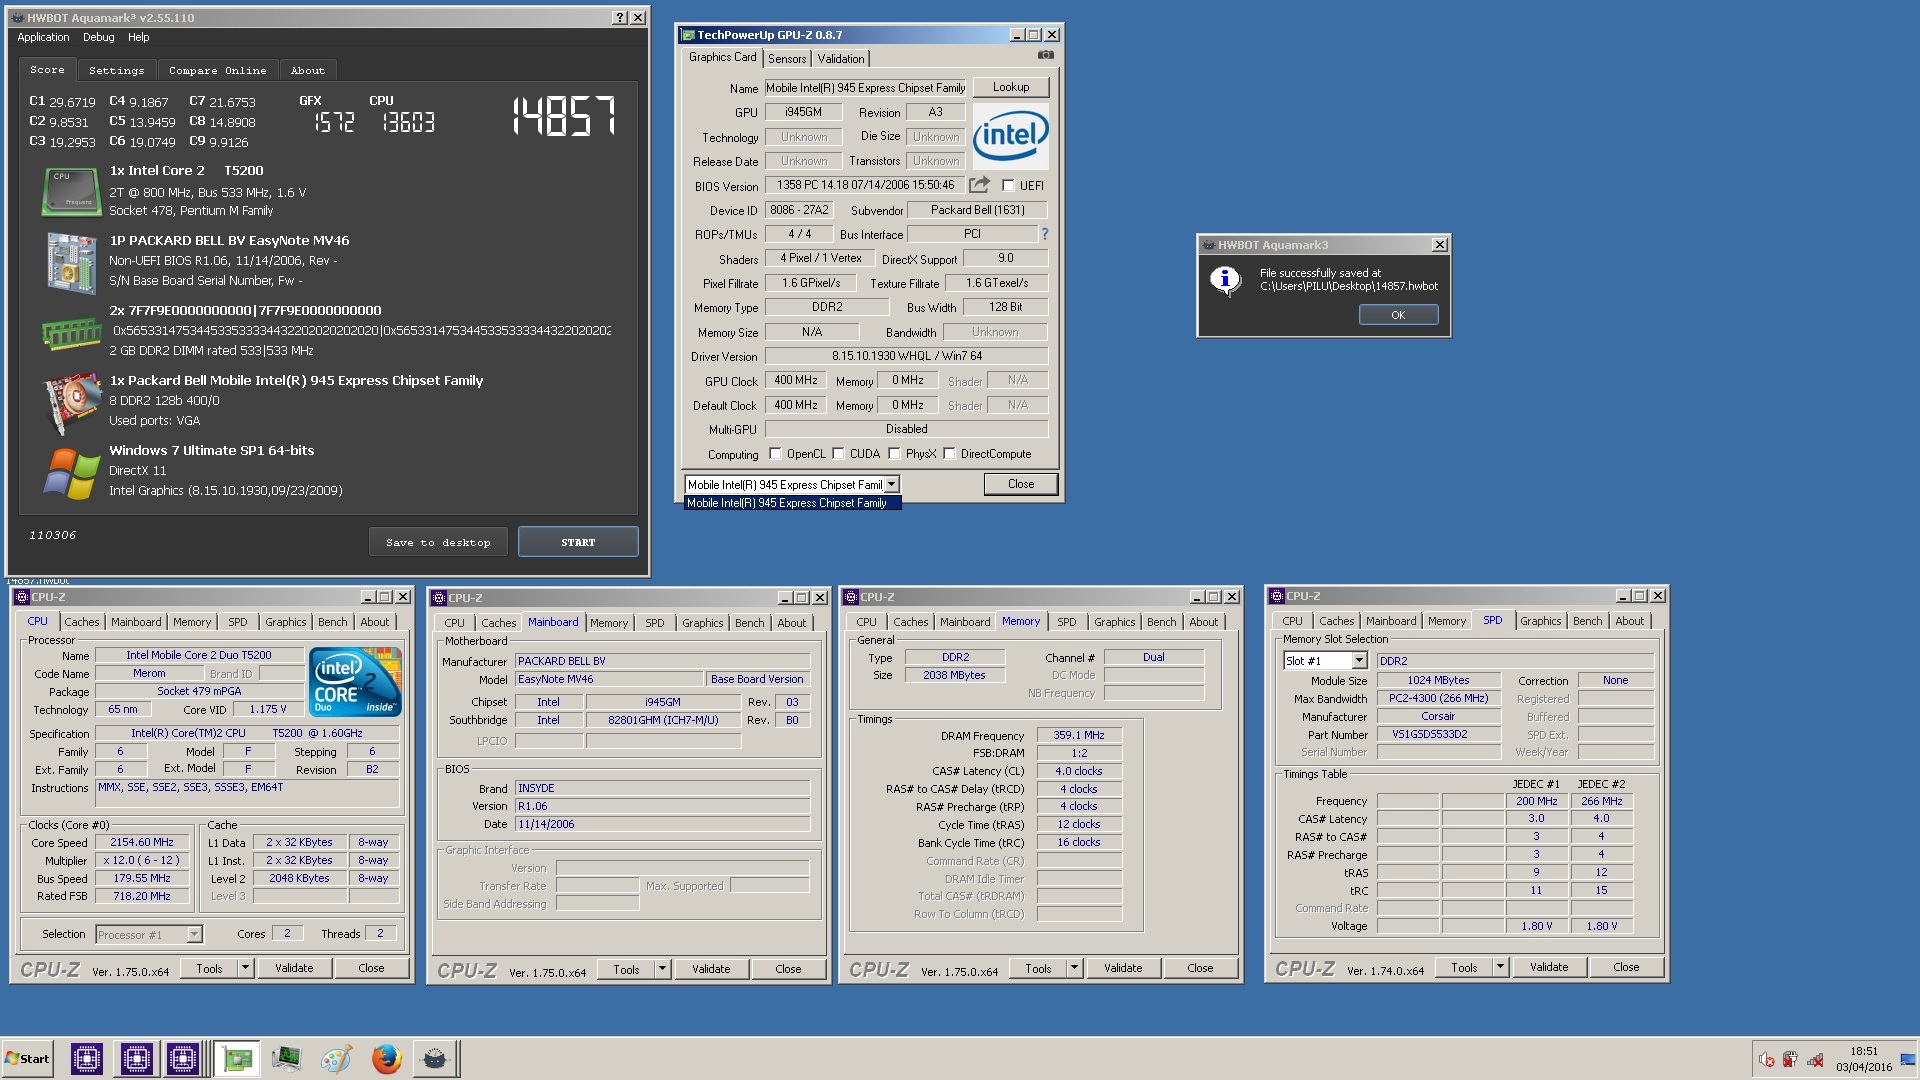Open Caches tab in CPU-Z Mainboard window

click(x=498, y=623)
